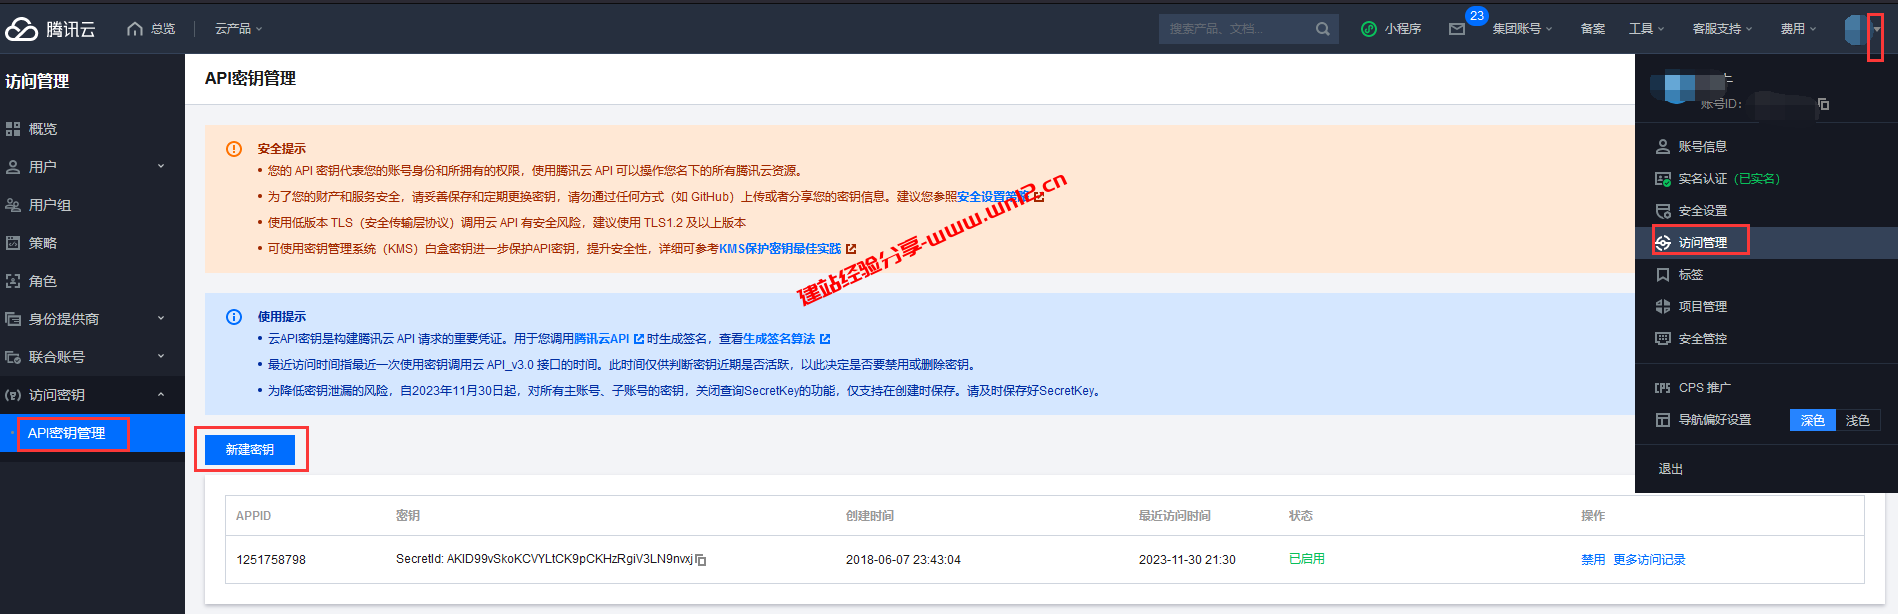Click the APPID value 1251758798

[271, 560]
